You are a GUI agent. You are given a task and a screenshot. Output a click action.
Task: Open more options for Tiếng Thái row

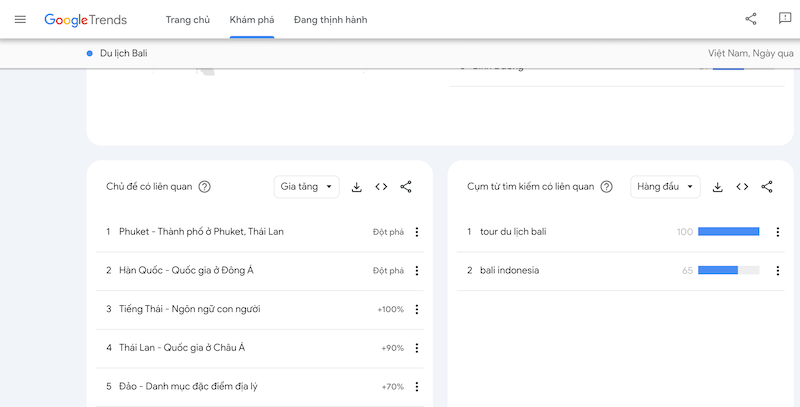[x=417, y=310]
